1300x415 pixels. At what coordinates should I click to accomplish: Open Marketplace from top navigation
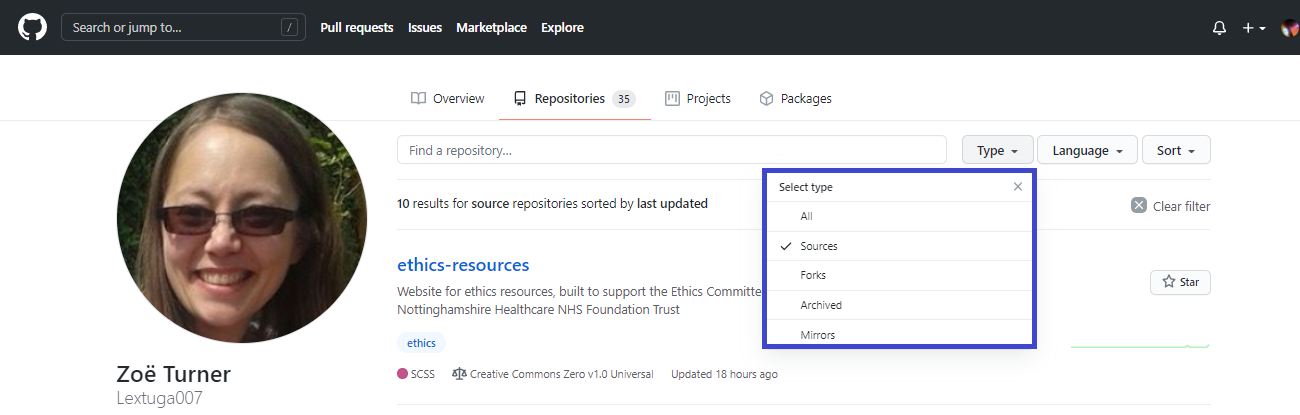click(x=491, y=28)
